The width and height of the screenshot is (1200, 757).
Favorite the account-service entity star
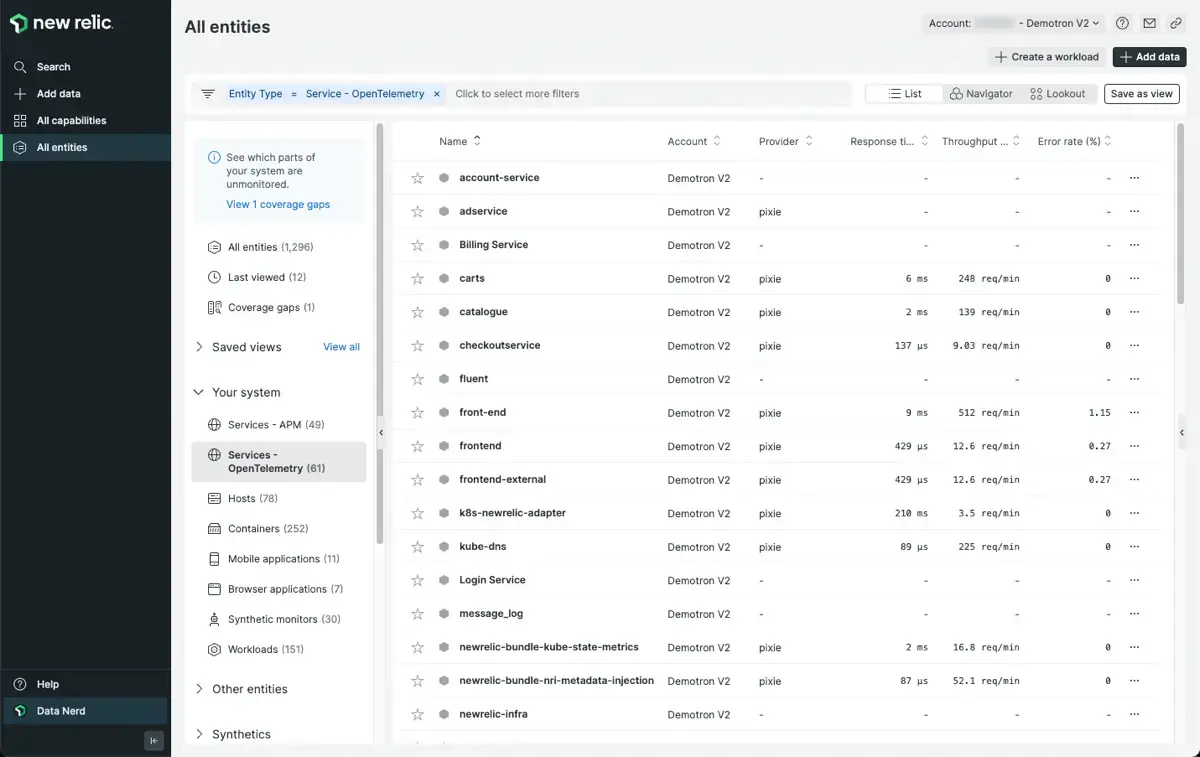pos(418,178)
